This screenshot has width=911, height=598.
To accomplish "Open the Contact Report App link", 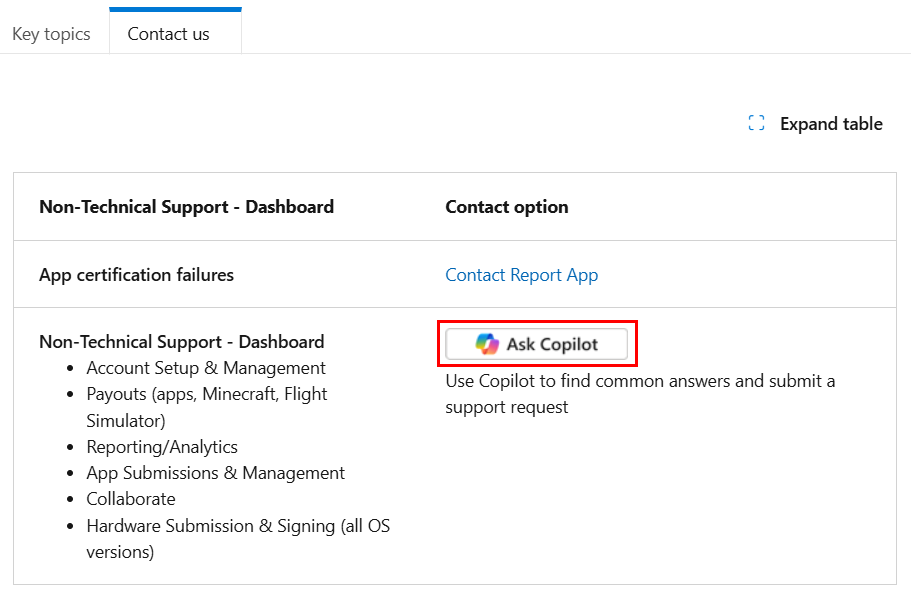I will click(x=521, y=274).
